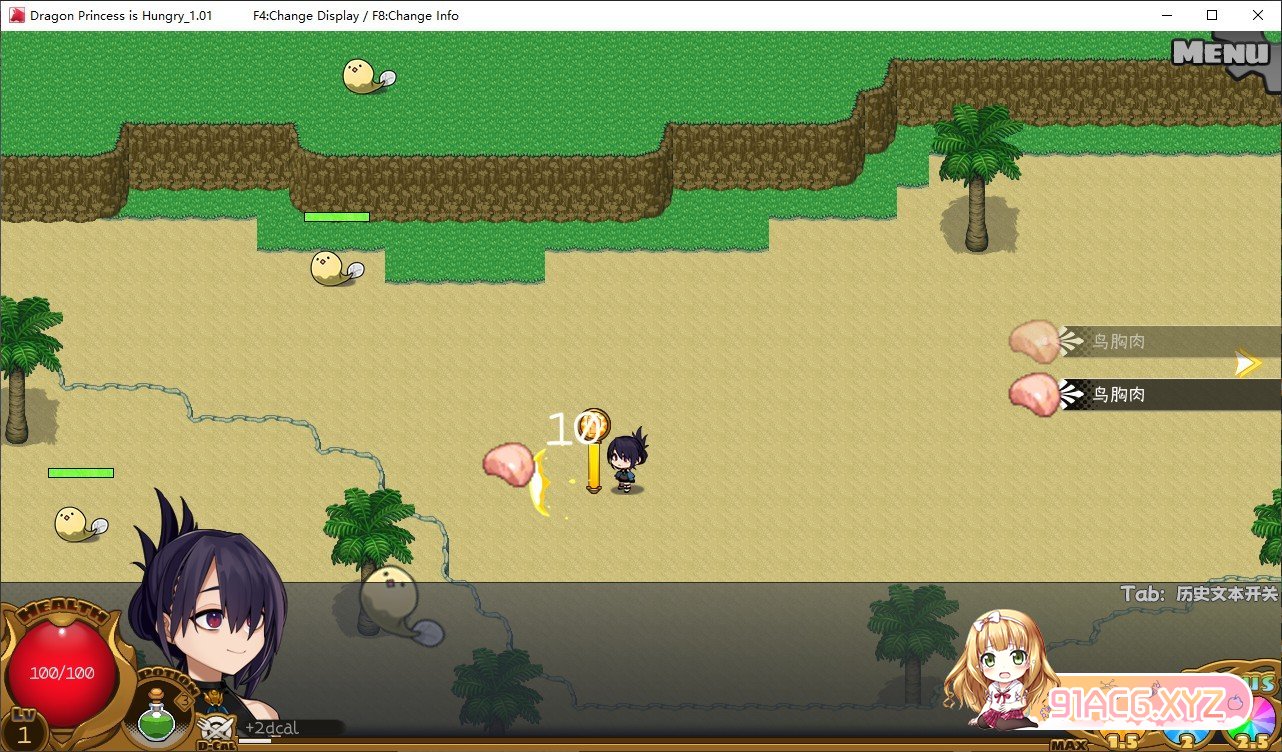Screen dimensions: 1282x752
Task: Select the faded upper 鸟胸肉 item entry
Action: [1140, 342]
